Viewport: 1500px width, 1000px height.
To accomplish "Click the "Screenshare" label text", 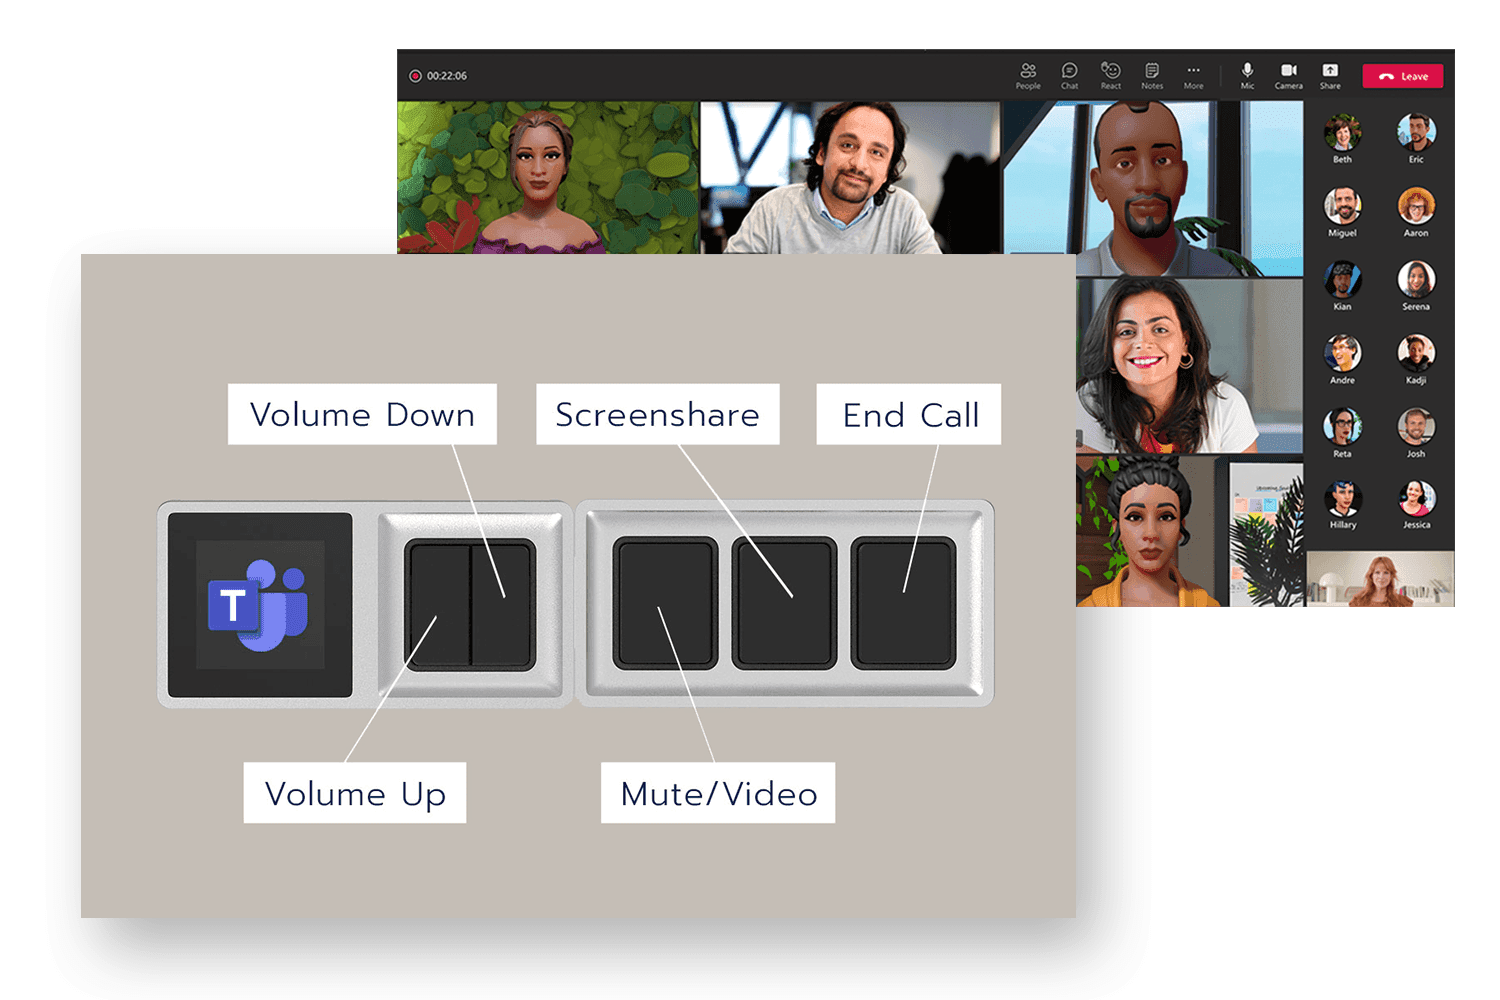I will pos(657,415).
